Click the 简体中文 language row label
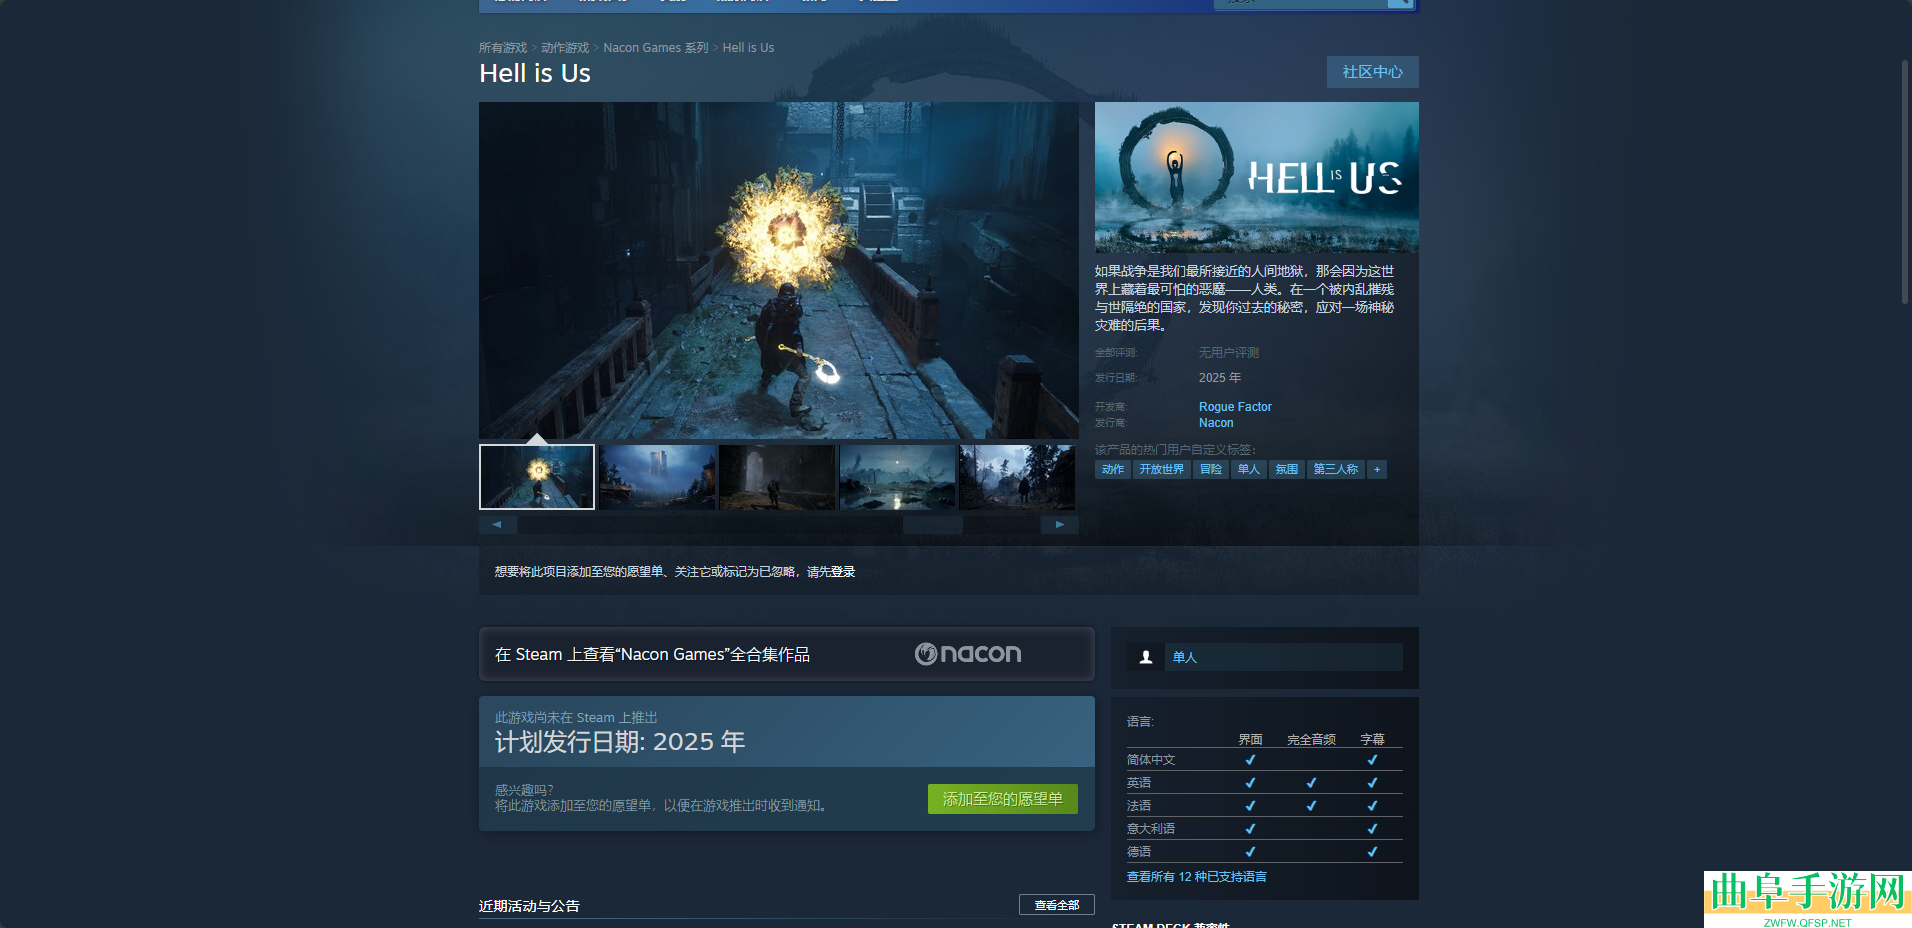 coord(1151,760)
